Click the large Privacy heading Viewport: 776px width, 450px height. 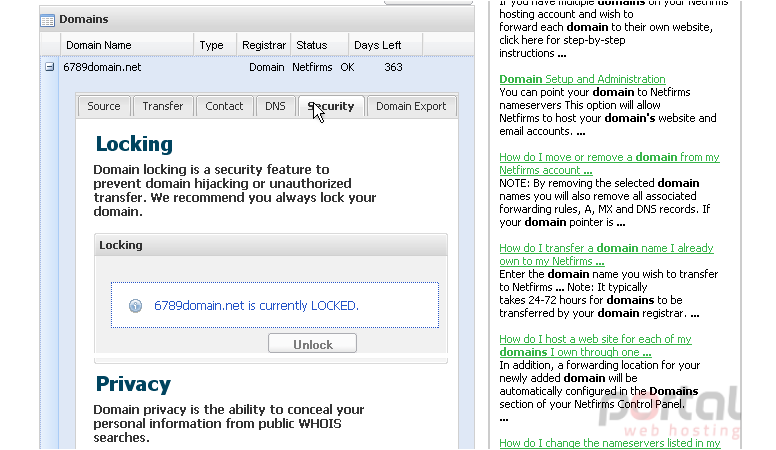coord(133,384)
